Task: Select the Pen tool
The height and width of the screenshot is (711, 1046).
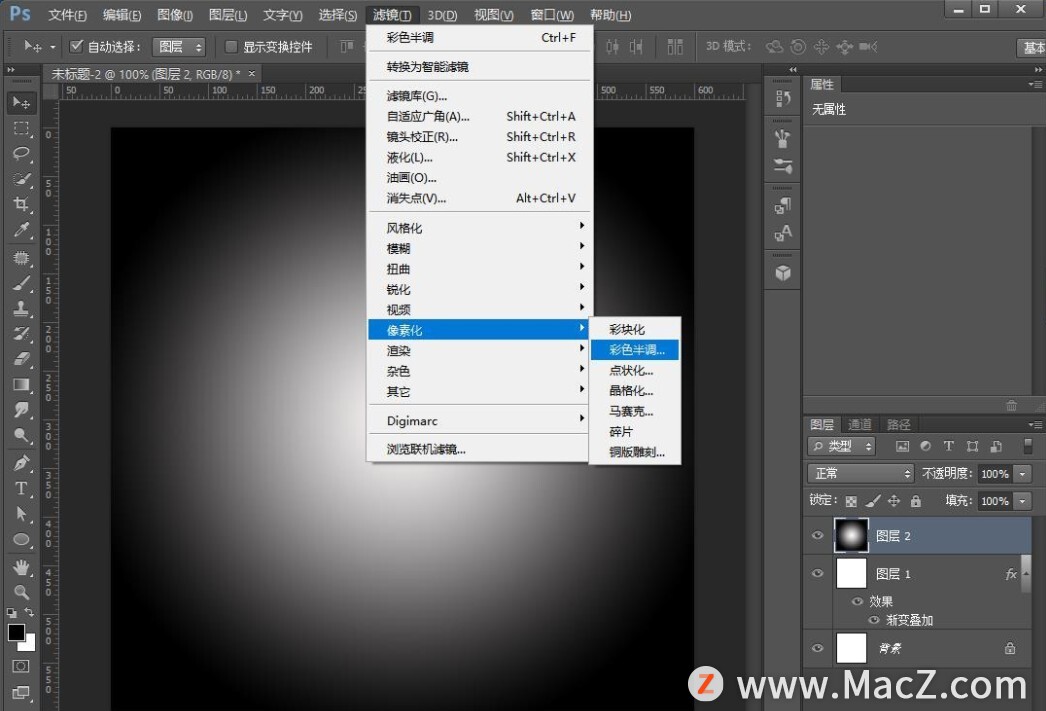Action: (x=21, y=462)
